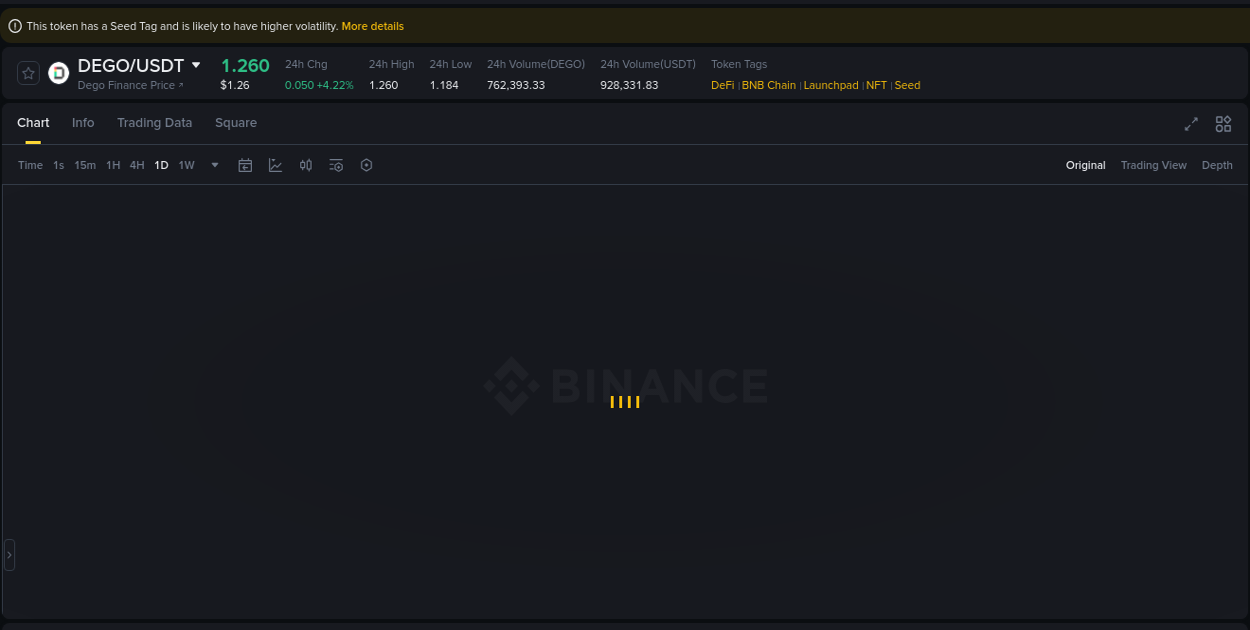Toggle DEGO/USDT as a favorite

pos(28,72)
